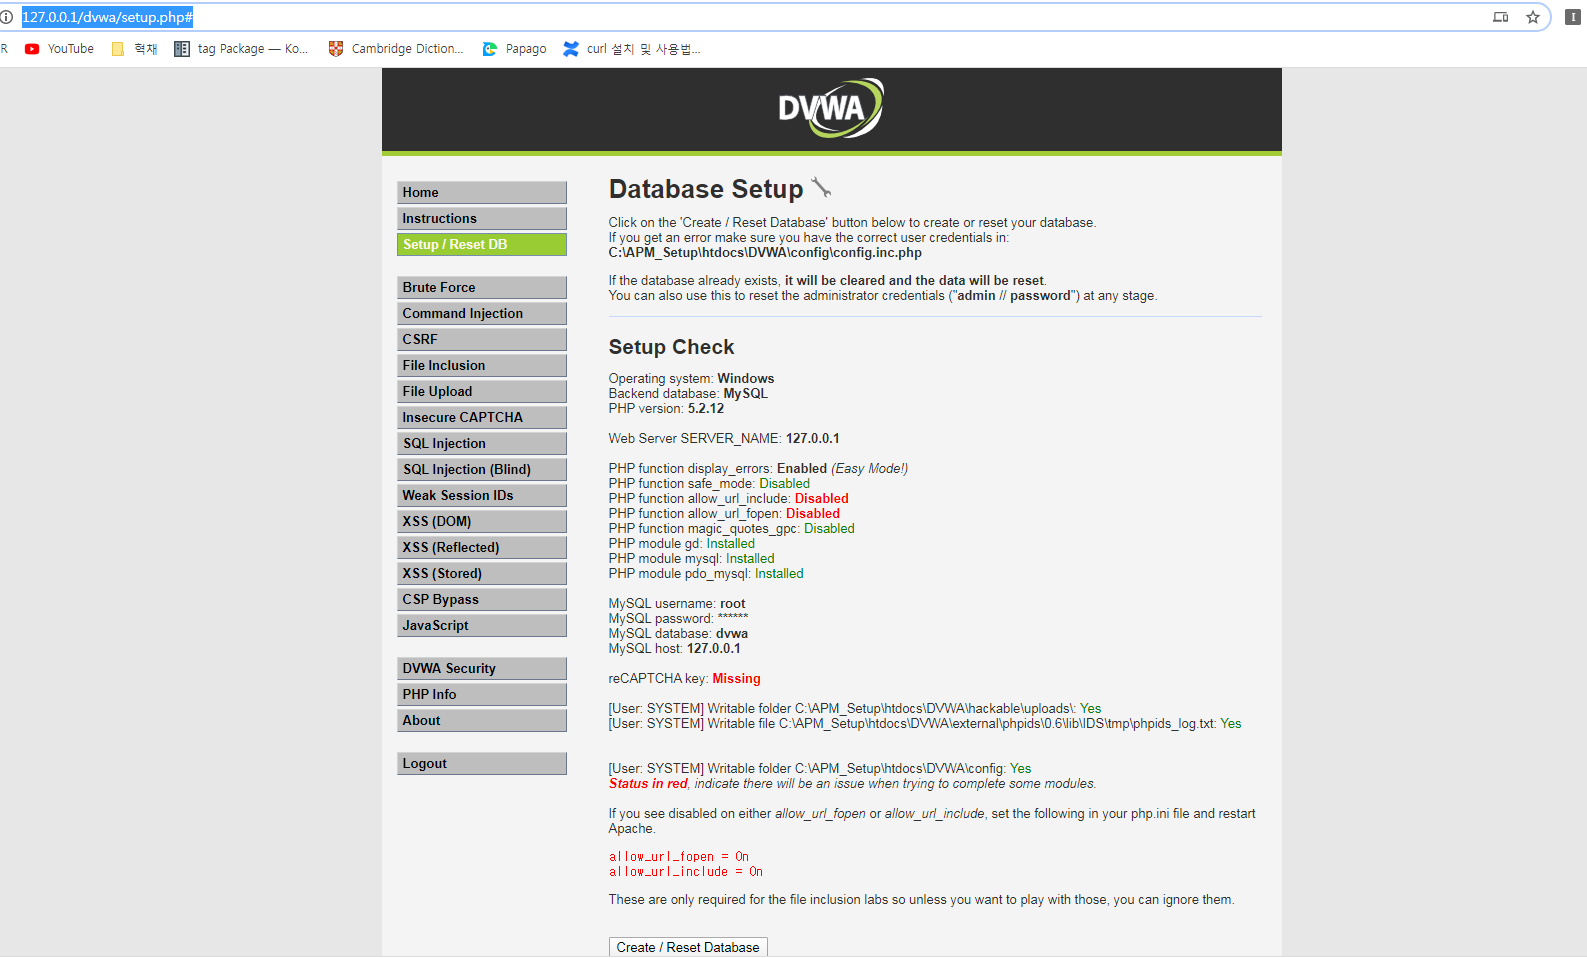Click the phpids_log.txt writable file line
This screenshot has height=958, width=1587.
[925, 724]
